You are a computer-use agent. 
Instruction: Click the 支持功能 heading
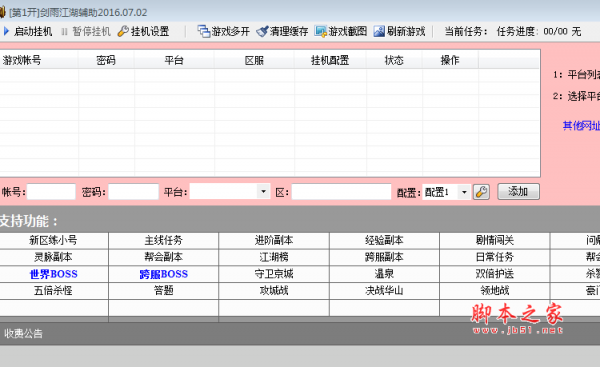pyautogui.click(x=29, y=221)
